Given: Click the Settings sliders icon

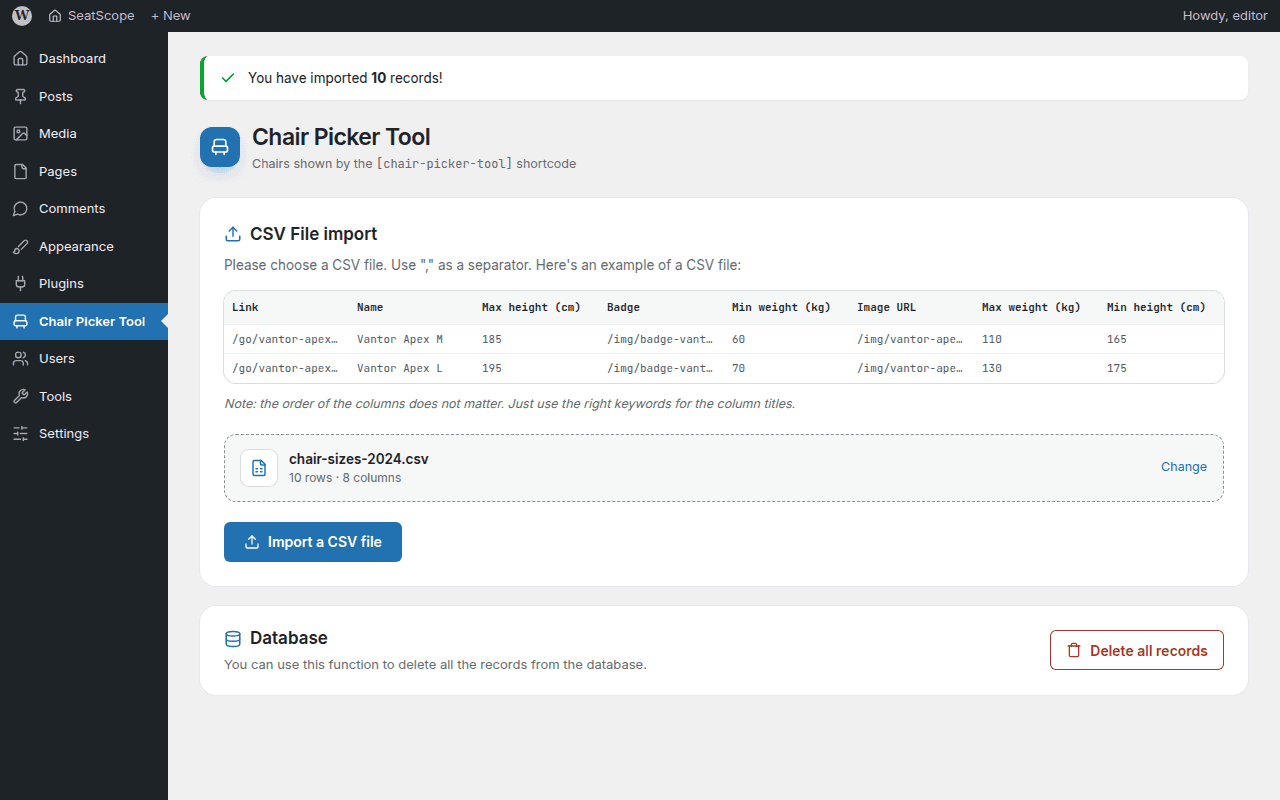Looking at the screenshot, I should [x=20, y=434].
